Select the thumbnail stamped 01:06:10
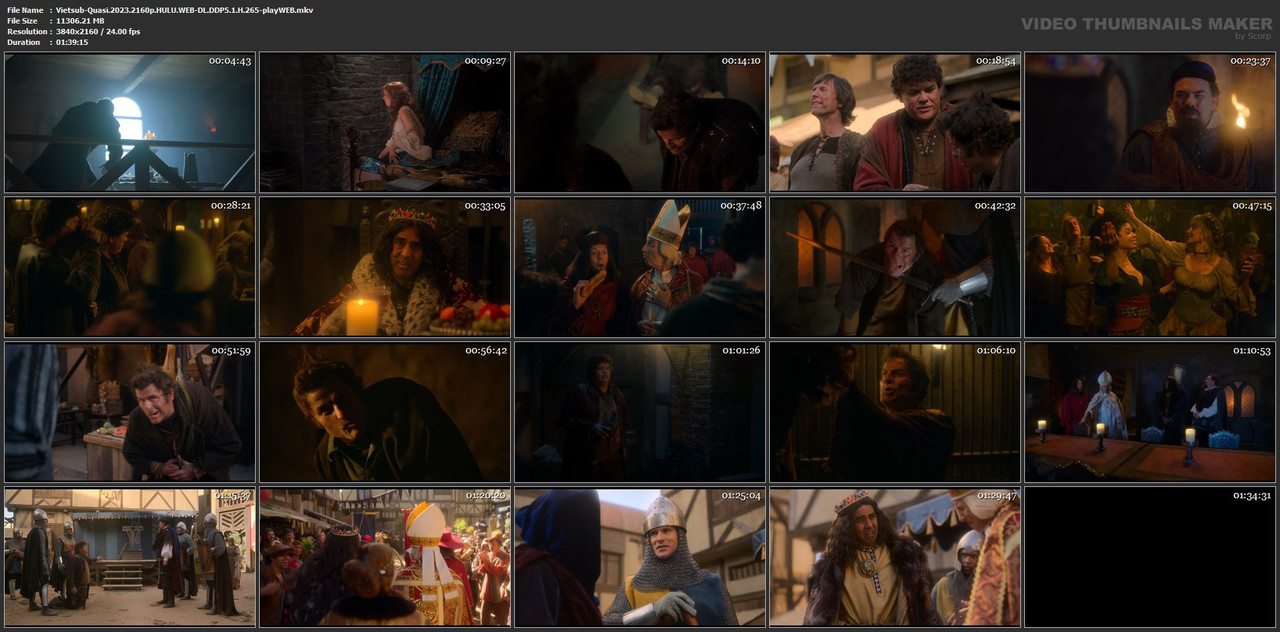This screenshot has height=632, width=1280. [x=895, y=412]
